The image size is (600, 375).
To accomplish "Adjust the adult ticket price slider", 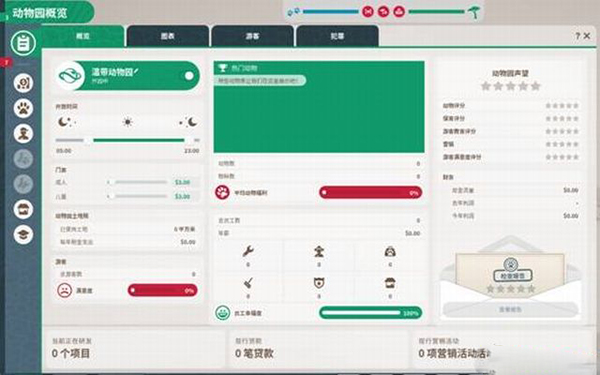I will (x=137, y=182).
